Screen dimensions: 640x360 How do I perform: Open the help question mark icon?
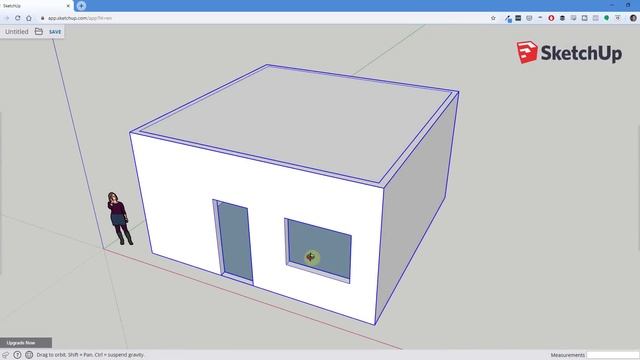(17, 355)
